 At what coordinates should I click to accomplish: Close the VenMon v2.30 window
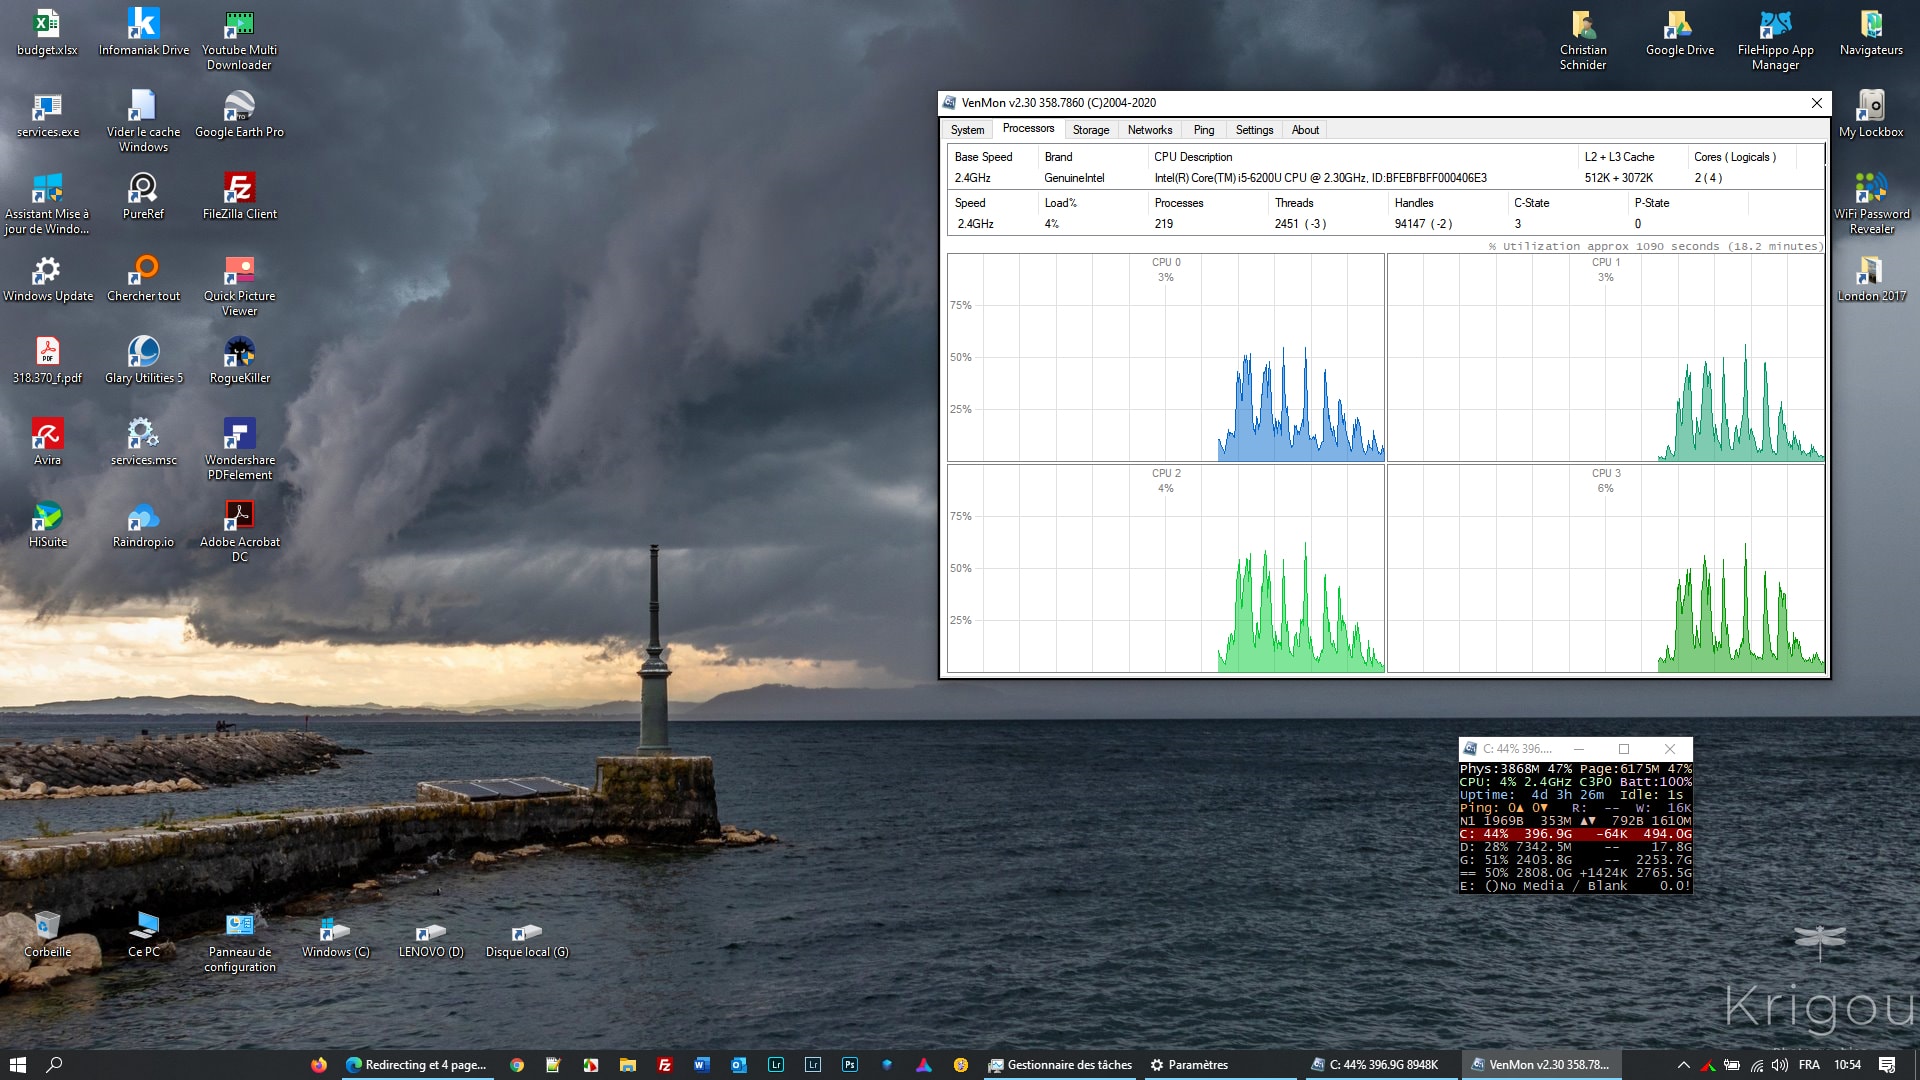point(1817,103)
